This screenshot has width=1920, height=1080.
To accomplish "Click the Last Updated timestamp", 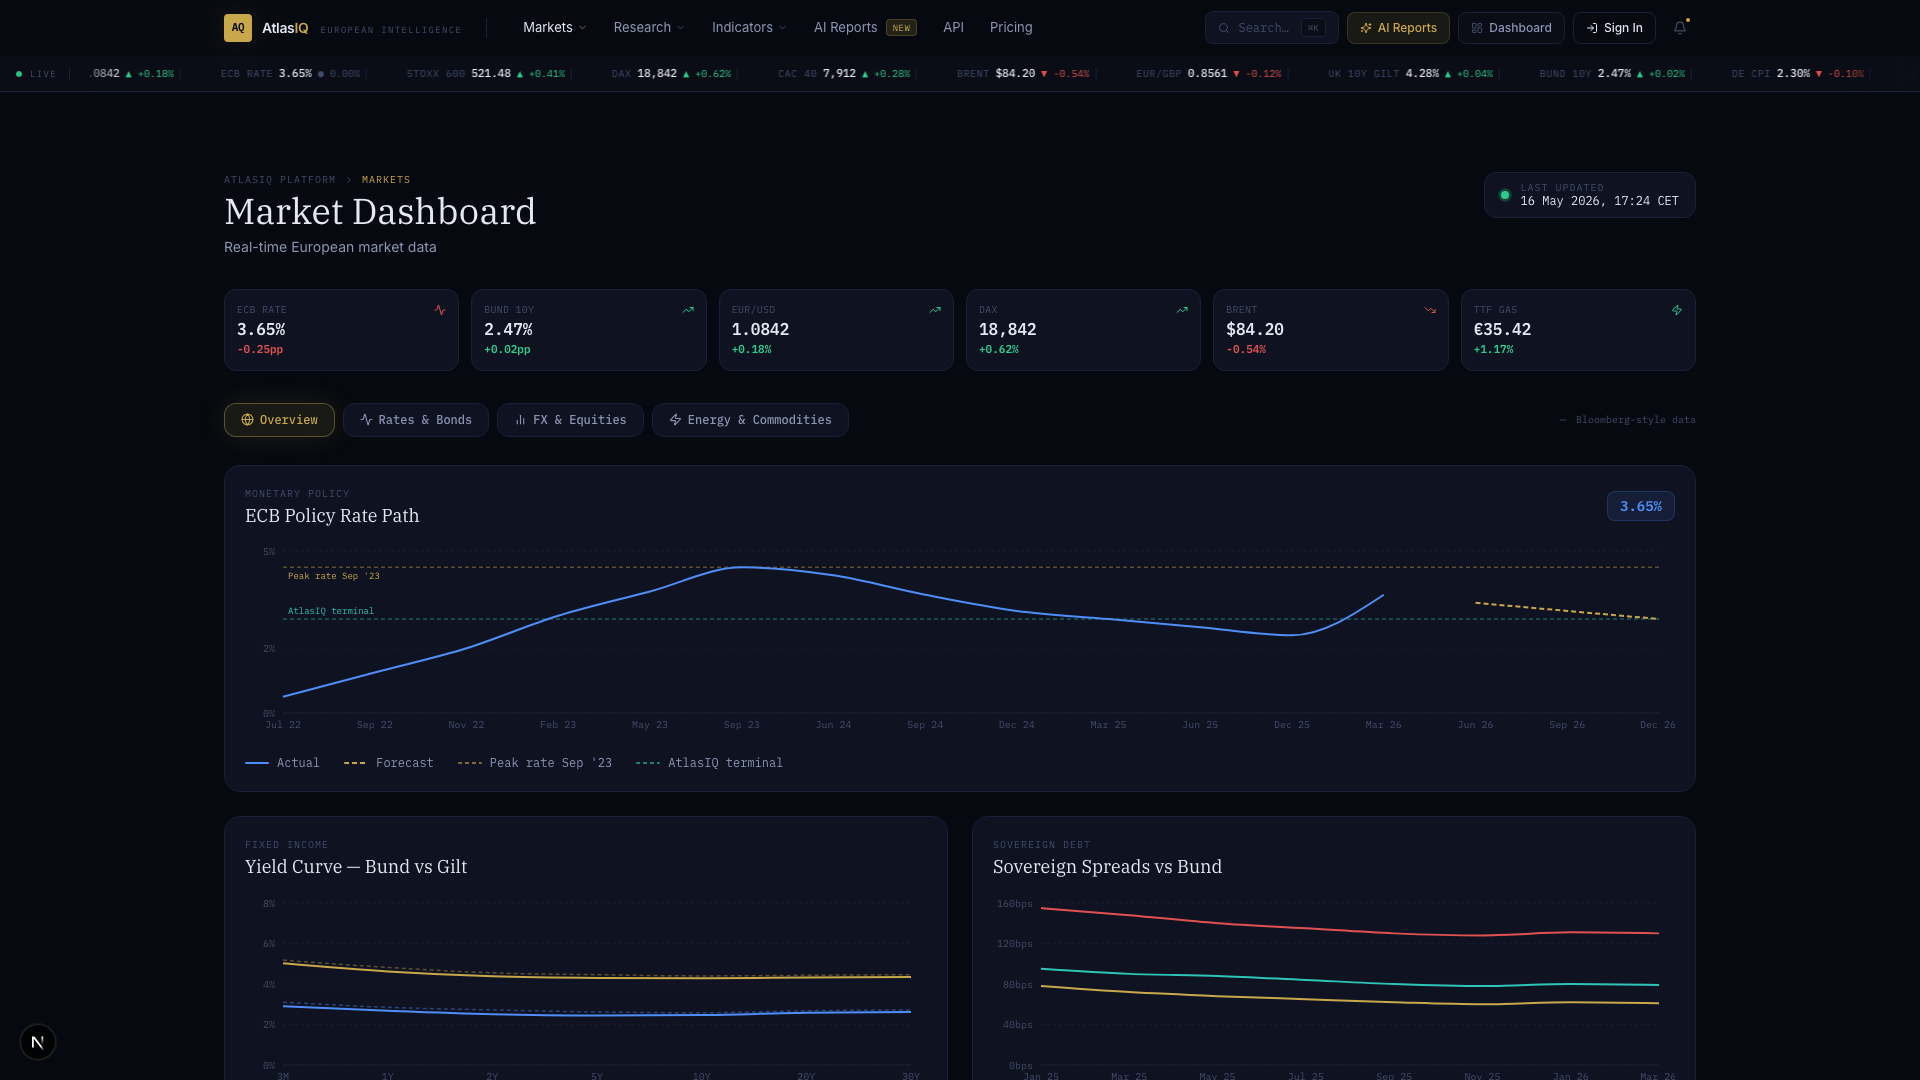I will pos(1599,201).
